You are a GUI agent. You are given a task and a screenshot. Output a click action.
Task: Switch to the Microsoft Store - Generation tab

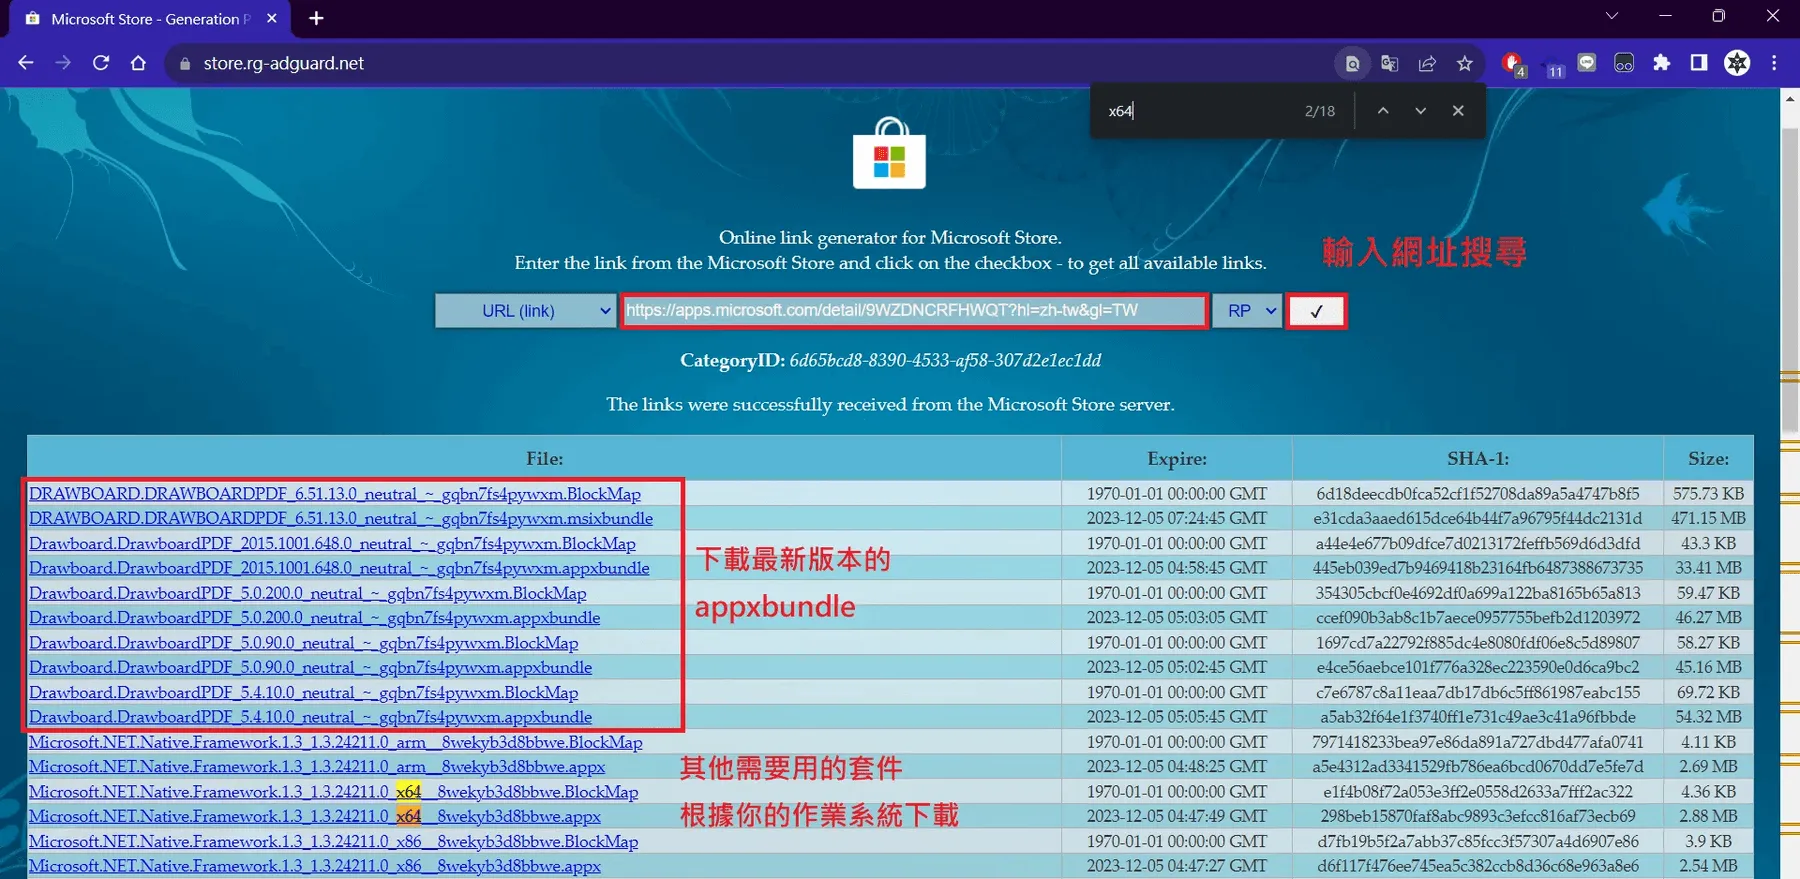coord(150,19)
